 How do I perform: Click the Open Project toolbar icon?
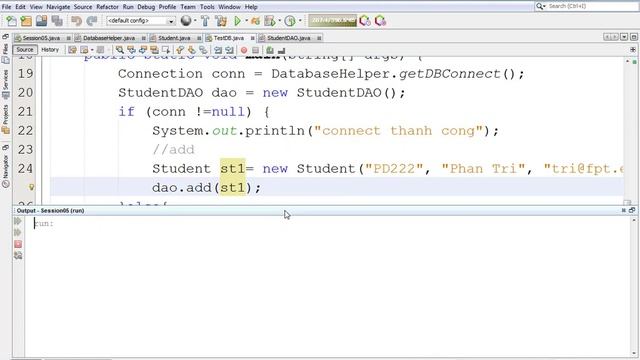tap(41, 21)
